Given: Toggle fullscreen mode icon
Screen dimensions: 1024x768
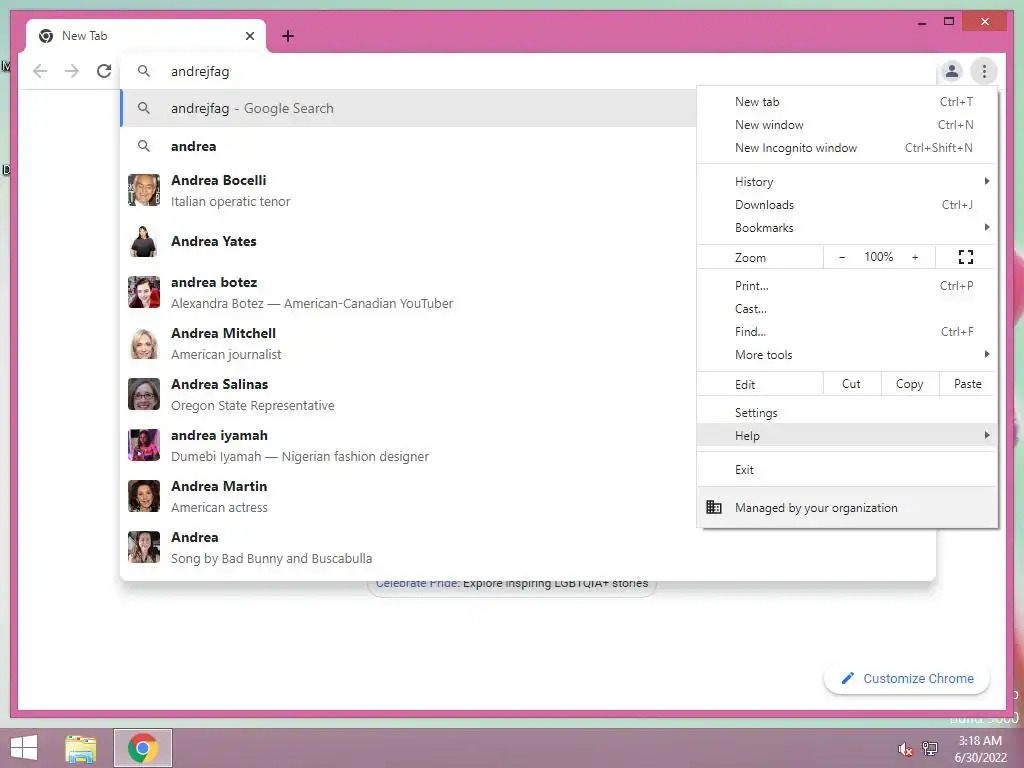Looking at the screenshot, I should pos(966,257).
